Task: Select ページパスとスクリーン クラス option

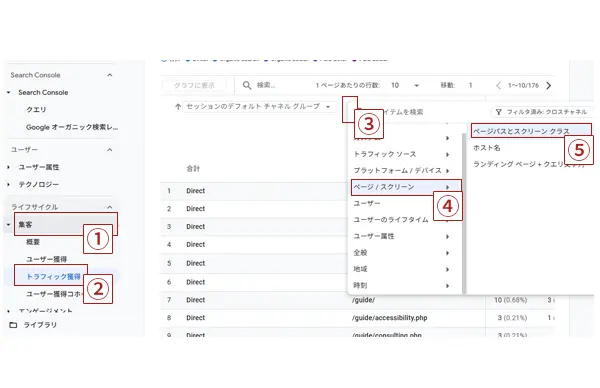Action: pos(531,131)
